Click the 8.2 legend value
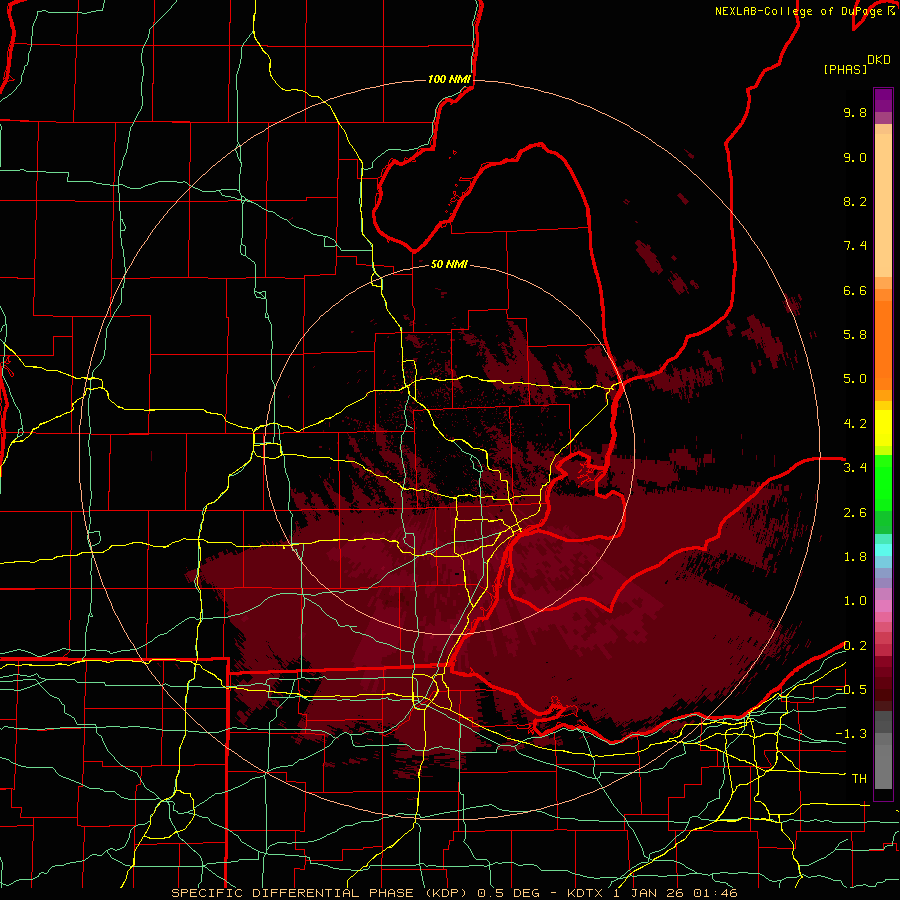The width and height of the screenshot is (900, 900). click(x=855, y=201)
